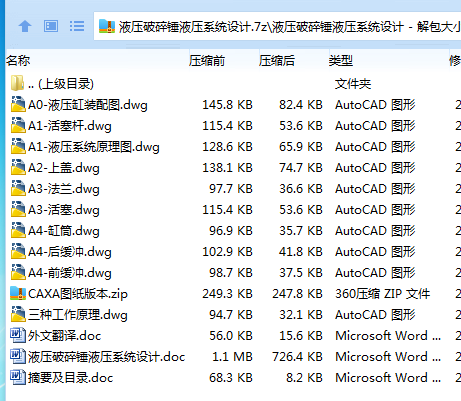Click the Word icon of 外文翻译.doc

point(18,335)
